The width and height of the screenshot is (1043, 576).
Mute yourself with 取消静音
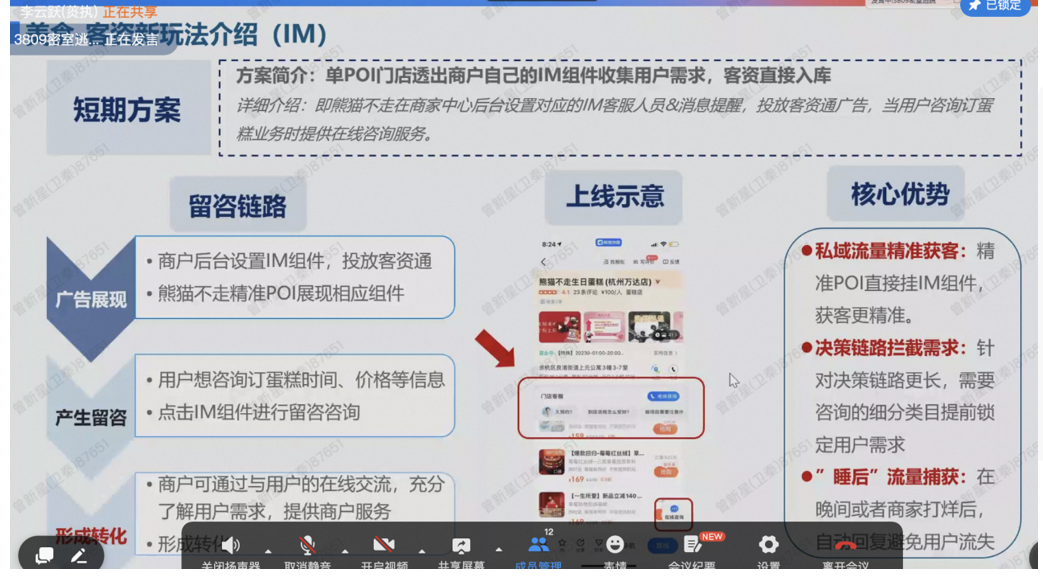pyautogui.click(x=308, y=543)
